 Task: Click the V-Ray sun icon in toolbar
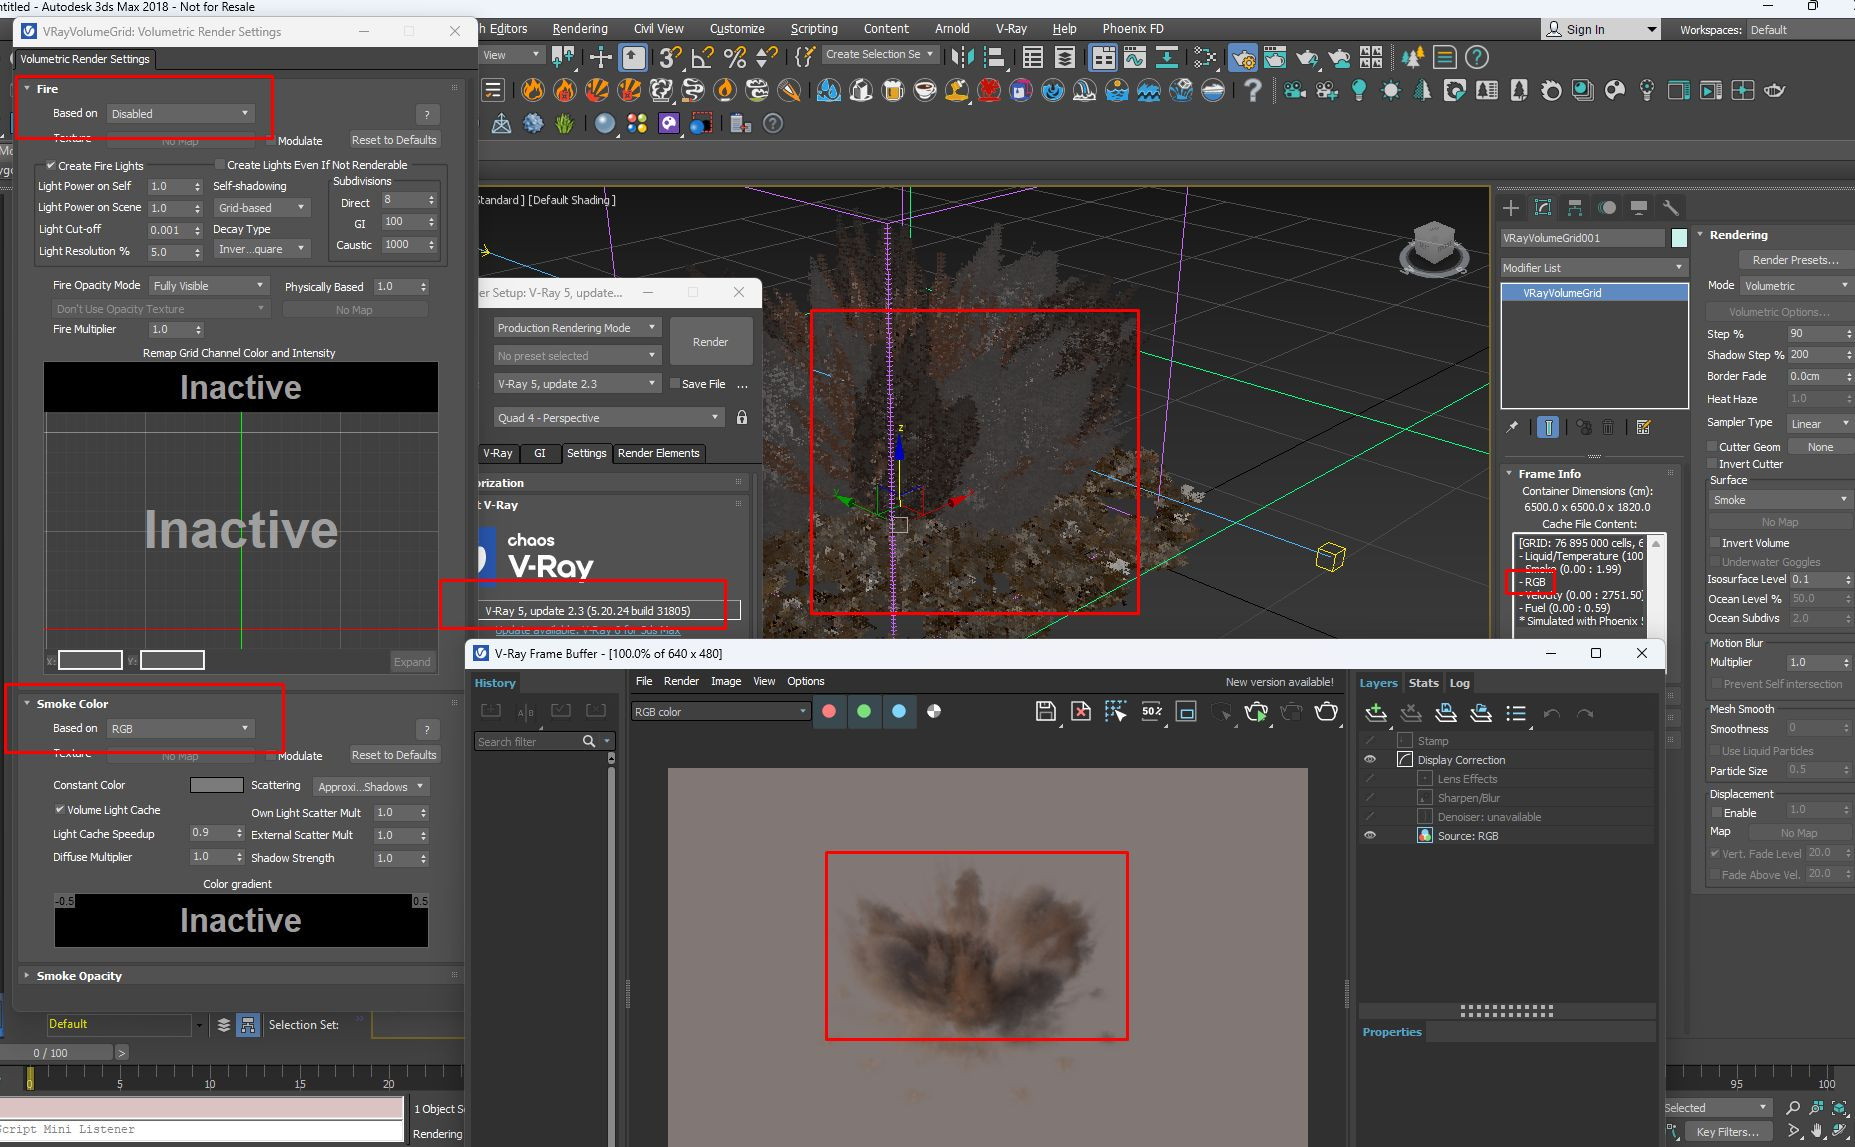pyautogui.click(x=1391, y=91)
